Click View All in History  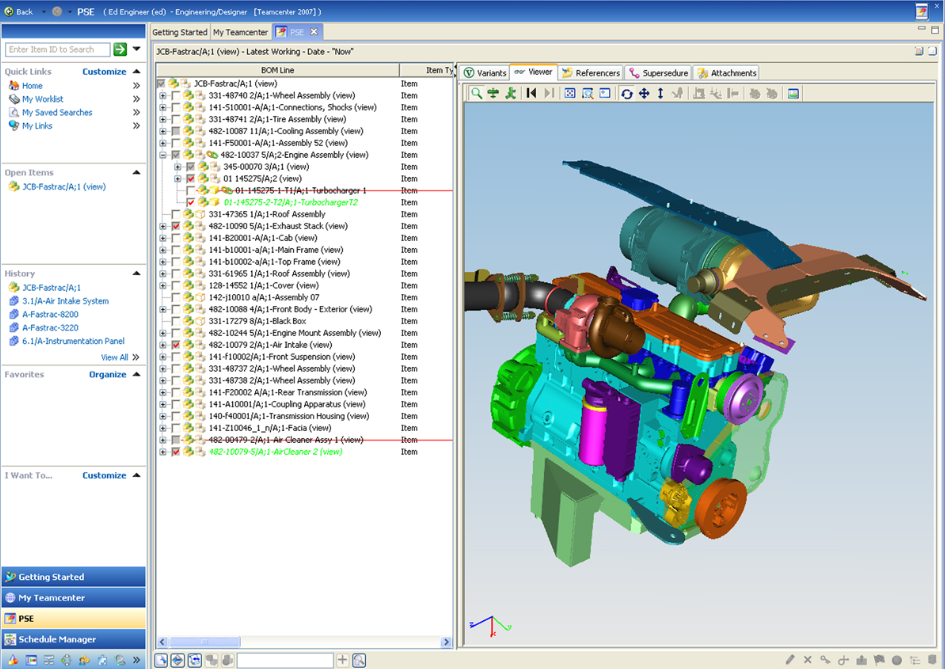115,357
